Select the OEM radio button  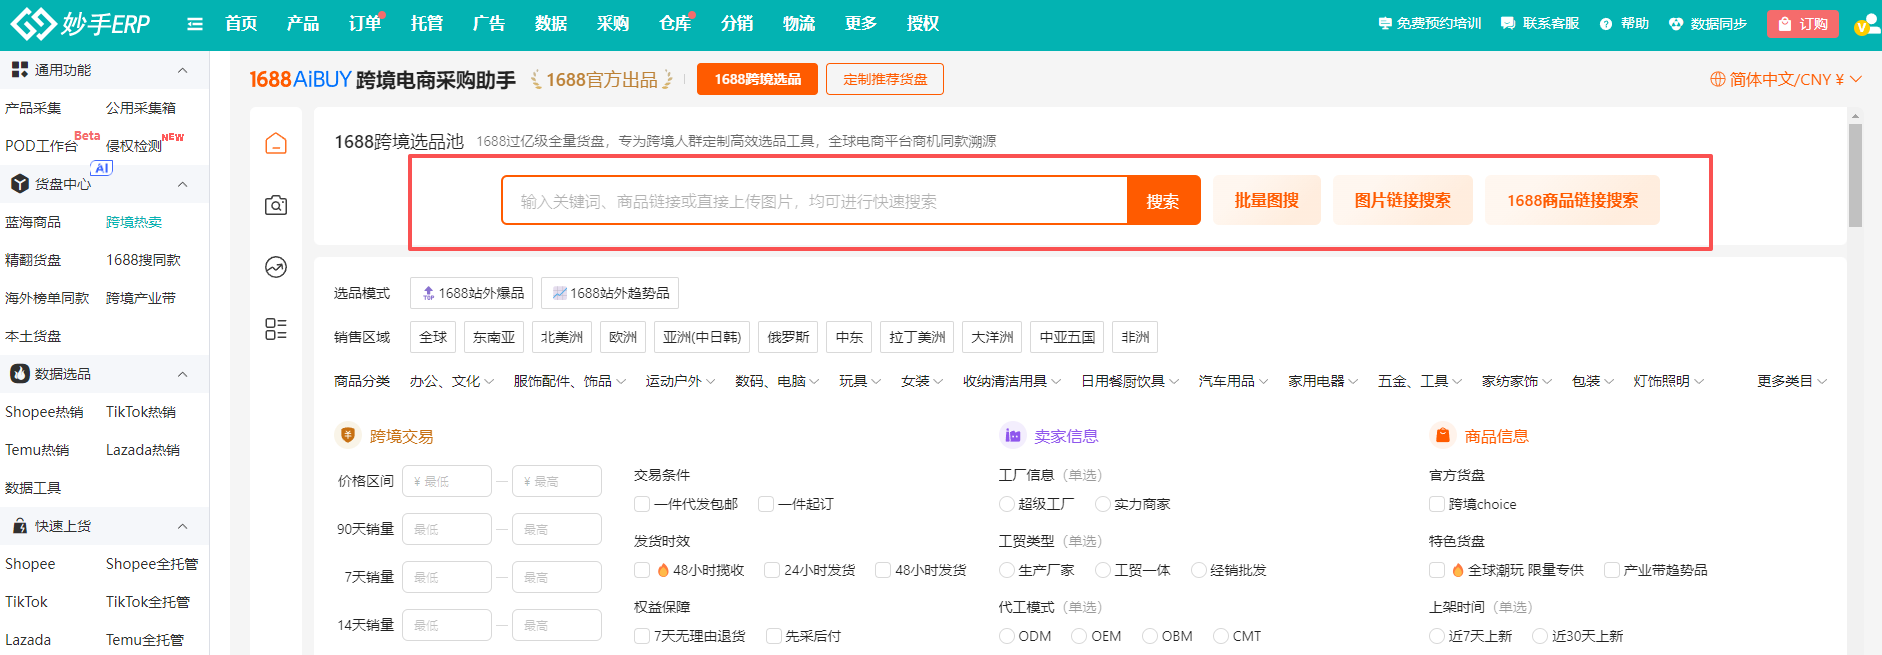point(1079,636)
